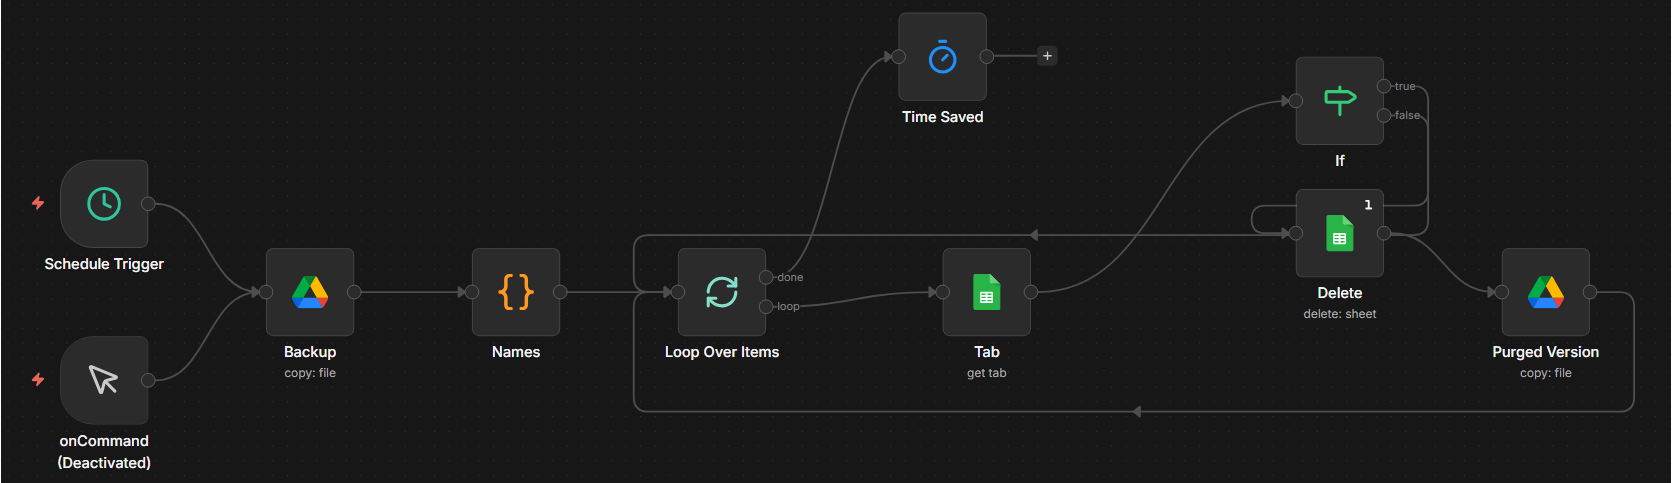Screen dimensions: 1672x483
Task: Select the onCommand cursor trigger node
Action: coord(104,380)
